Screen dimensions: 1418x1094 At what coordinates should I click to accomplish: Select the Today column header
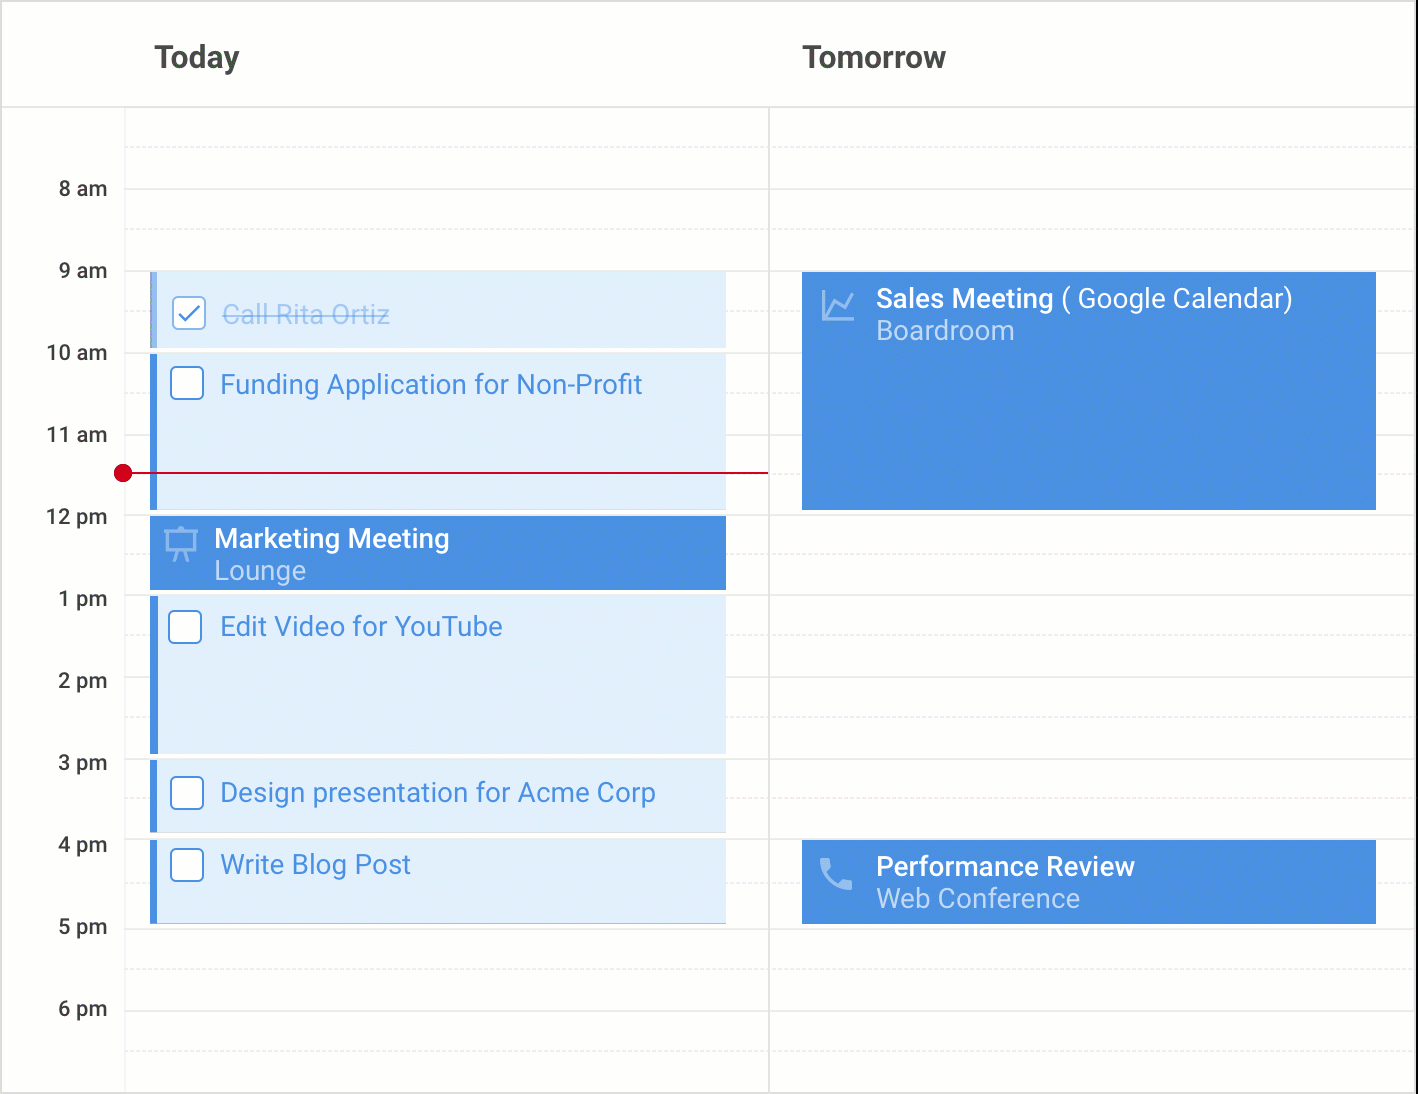[197, 58]
